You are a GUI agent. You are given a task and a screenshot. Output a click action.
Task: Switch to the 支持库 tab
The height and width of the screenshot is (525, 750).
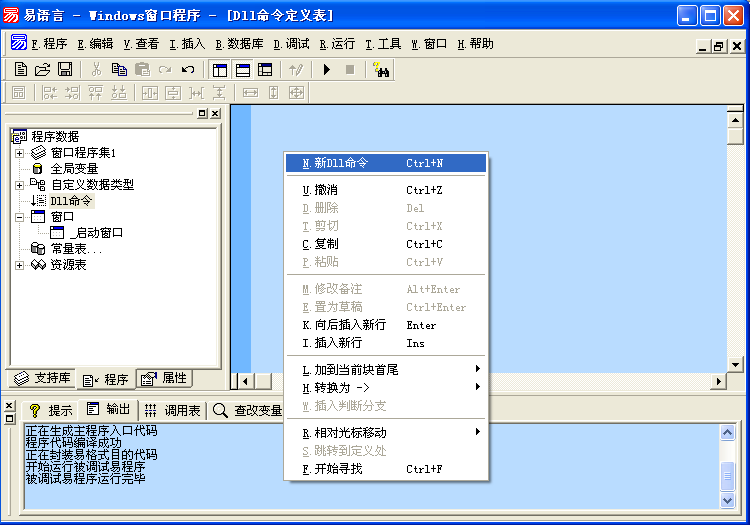click(42, 378)
